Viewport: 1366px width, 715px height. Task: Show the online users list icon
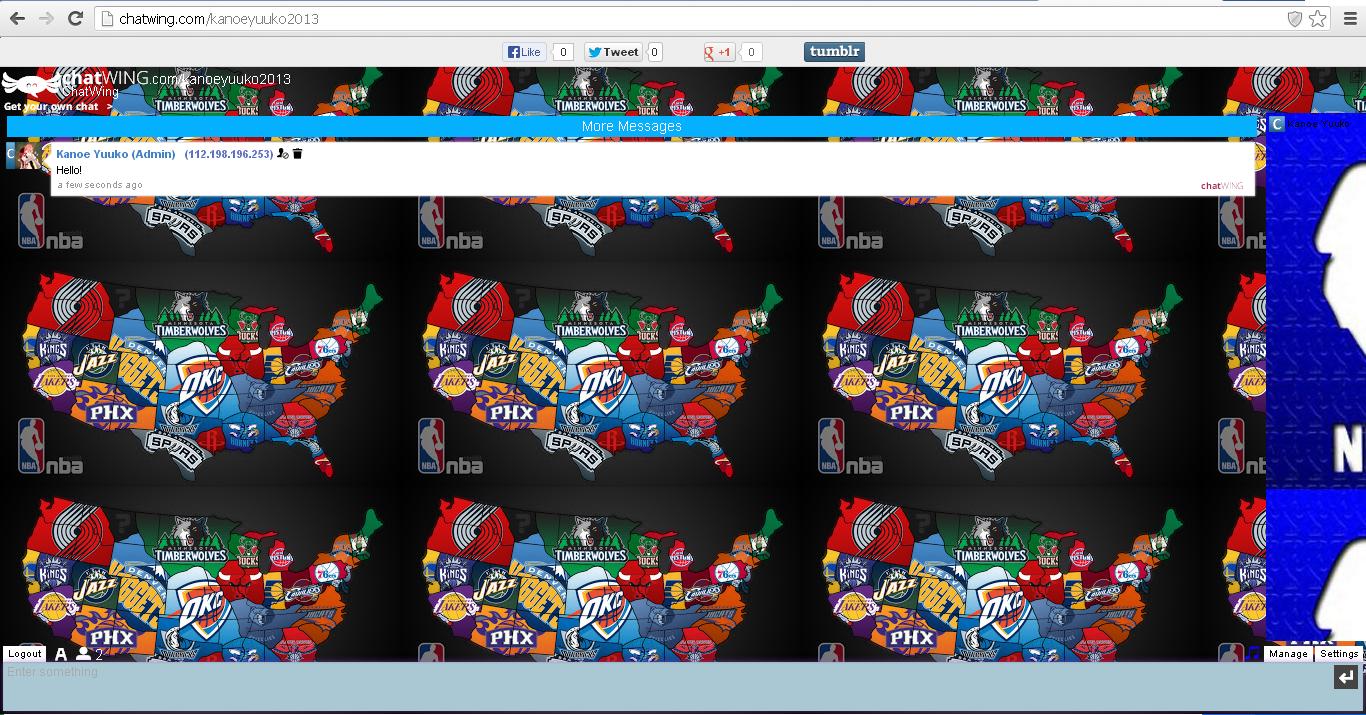click(84, 654)
